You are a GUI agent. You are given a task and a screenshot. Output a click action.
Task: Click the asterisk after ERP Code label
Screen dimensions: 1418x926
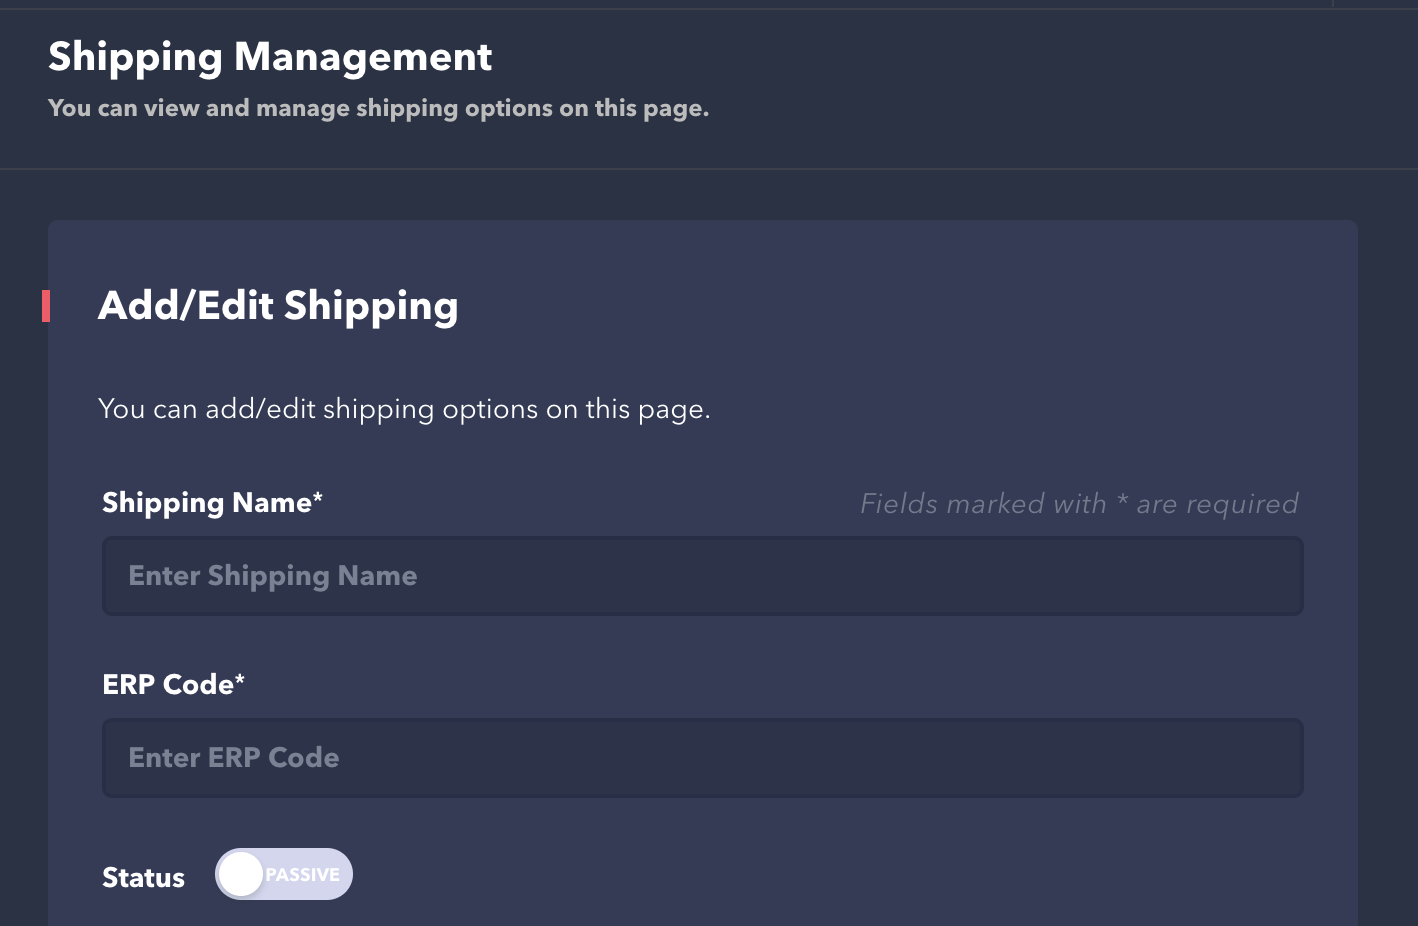[240, 679]
